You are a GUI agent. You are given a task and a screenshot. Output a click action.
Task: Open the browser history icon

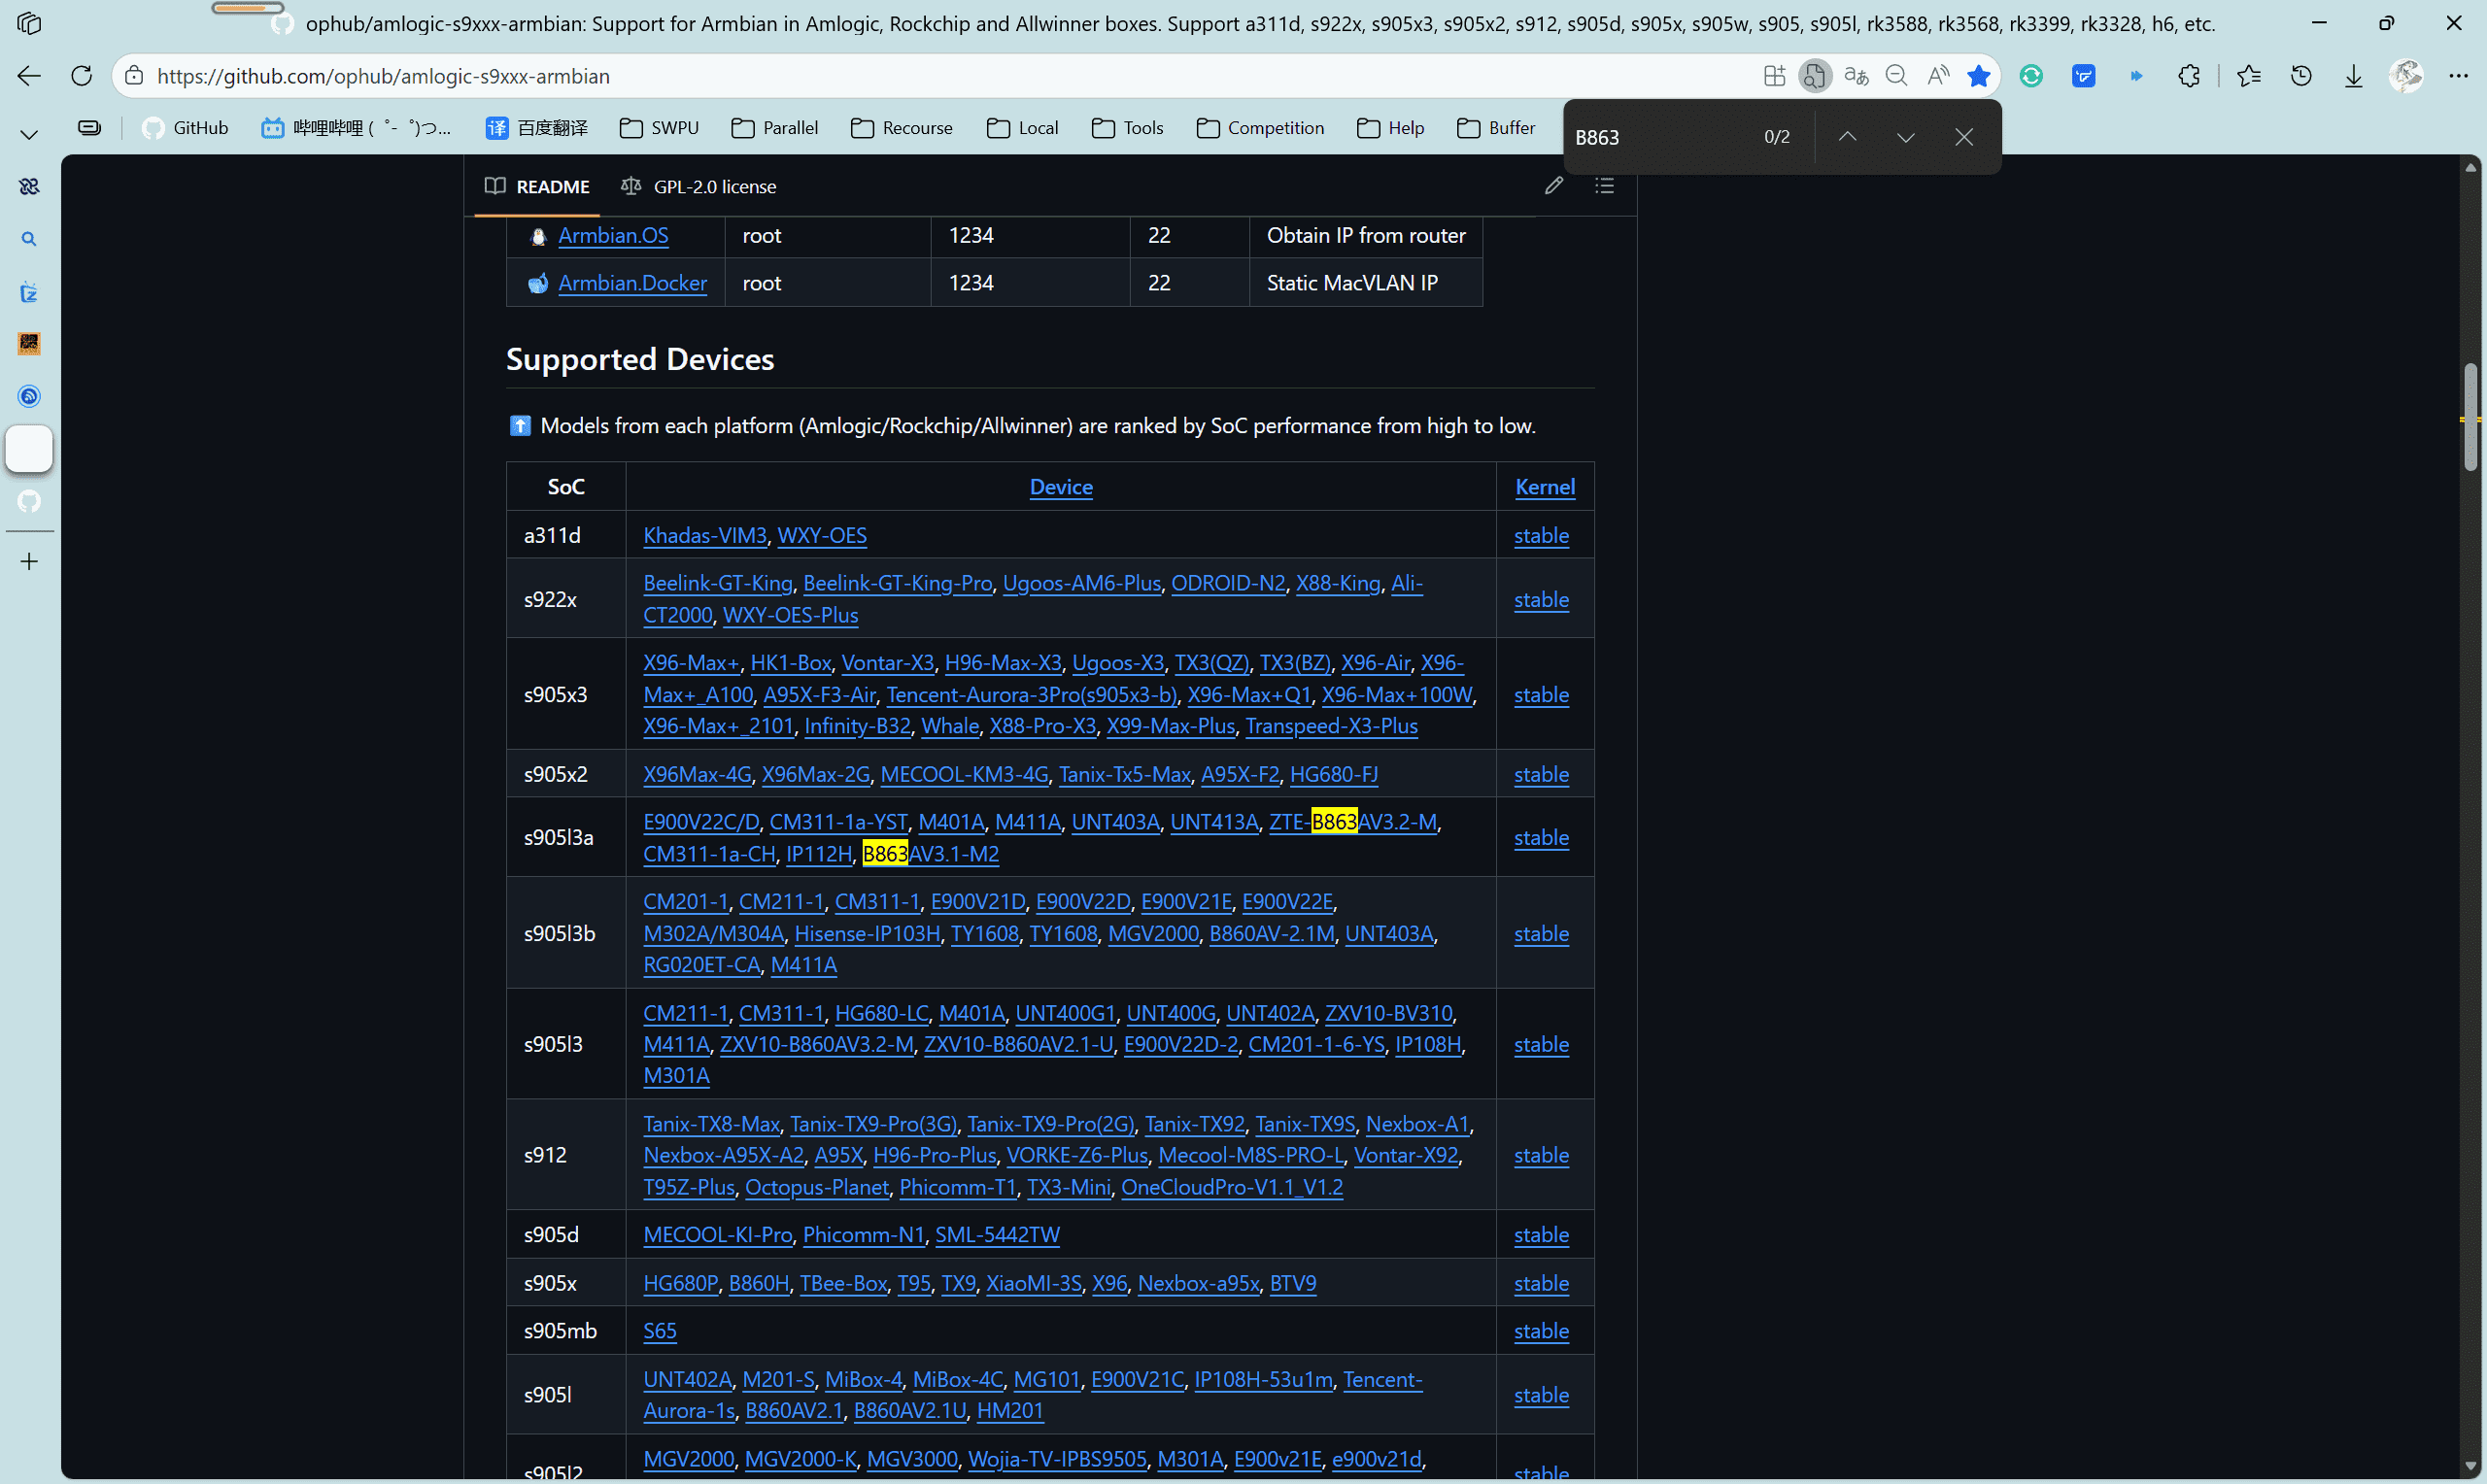pyautogui.click(x=2301, y=76)
